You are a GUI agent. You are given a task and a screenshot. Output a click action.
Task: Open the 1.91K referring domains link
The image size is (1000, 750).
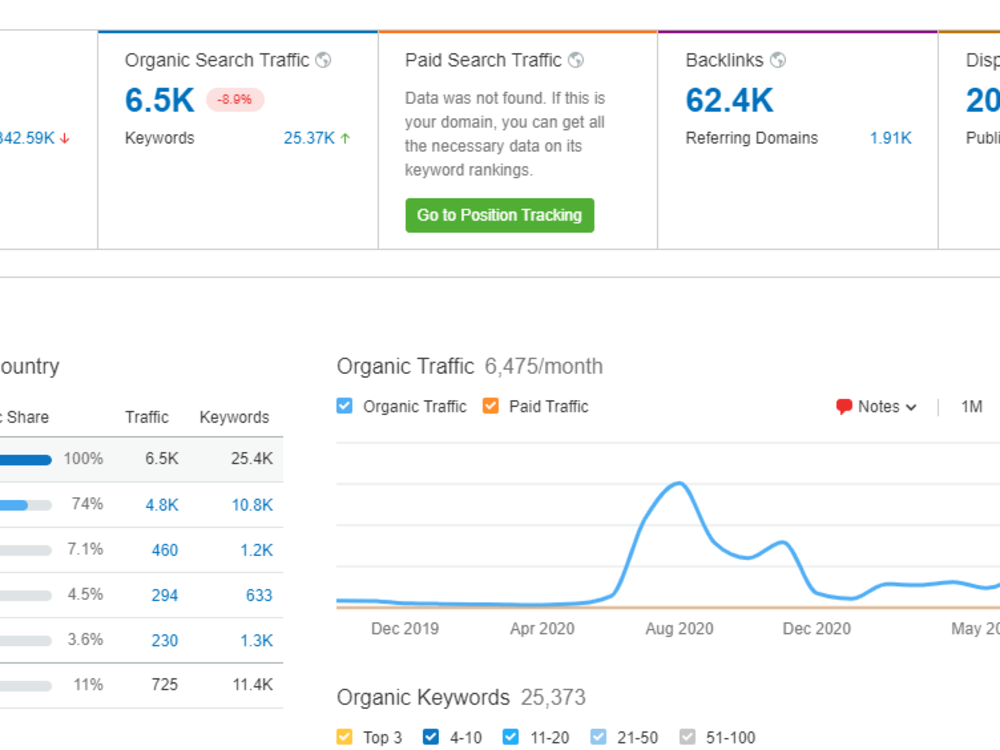coord(891,138)
